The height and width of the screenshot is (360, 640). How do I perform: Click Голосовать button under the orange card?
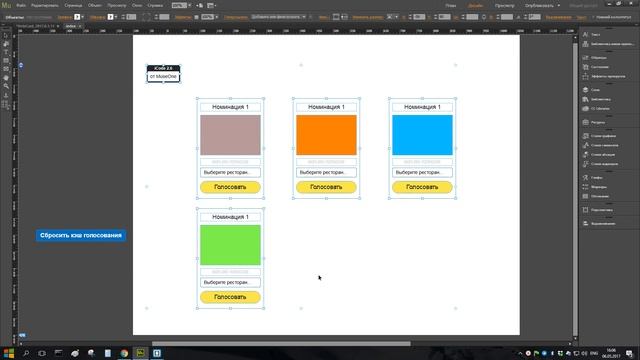pyautogui.click(x=326, y=187)
